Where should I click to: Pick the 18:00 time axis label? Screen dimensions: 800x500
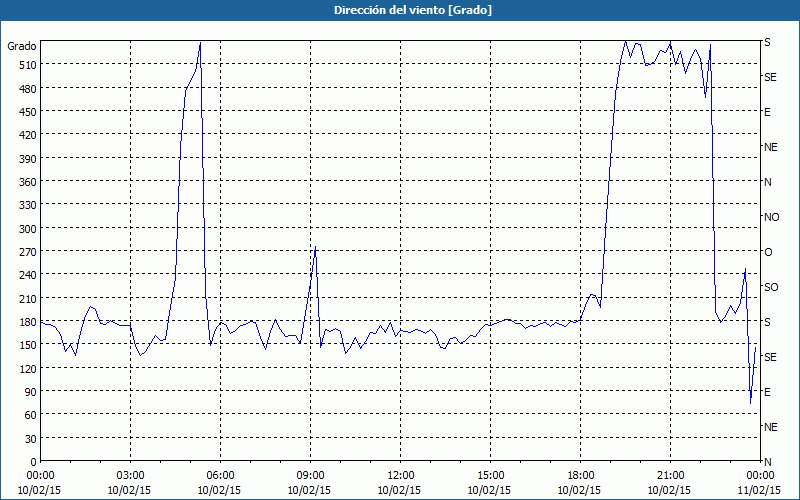pyautogui.click(x=581, y=476)
